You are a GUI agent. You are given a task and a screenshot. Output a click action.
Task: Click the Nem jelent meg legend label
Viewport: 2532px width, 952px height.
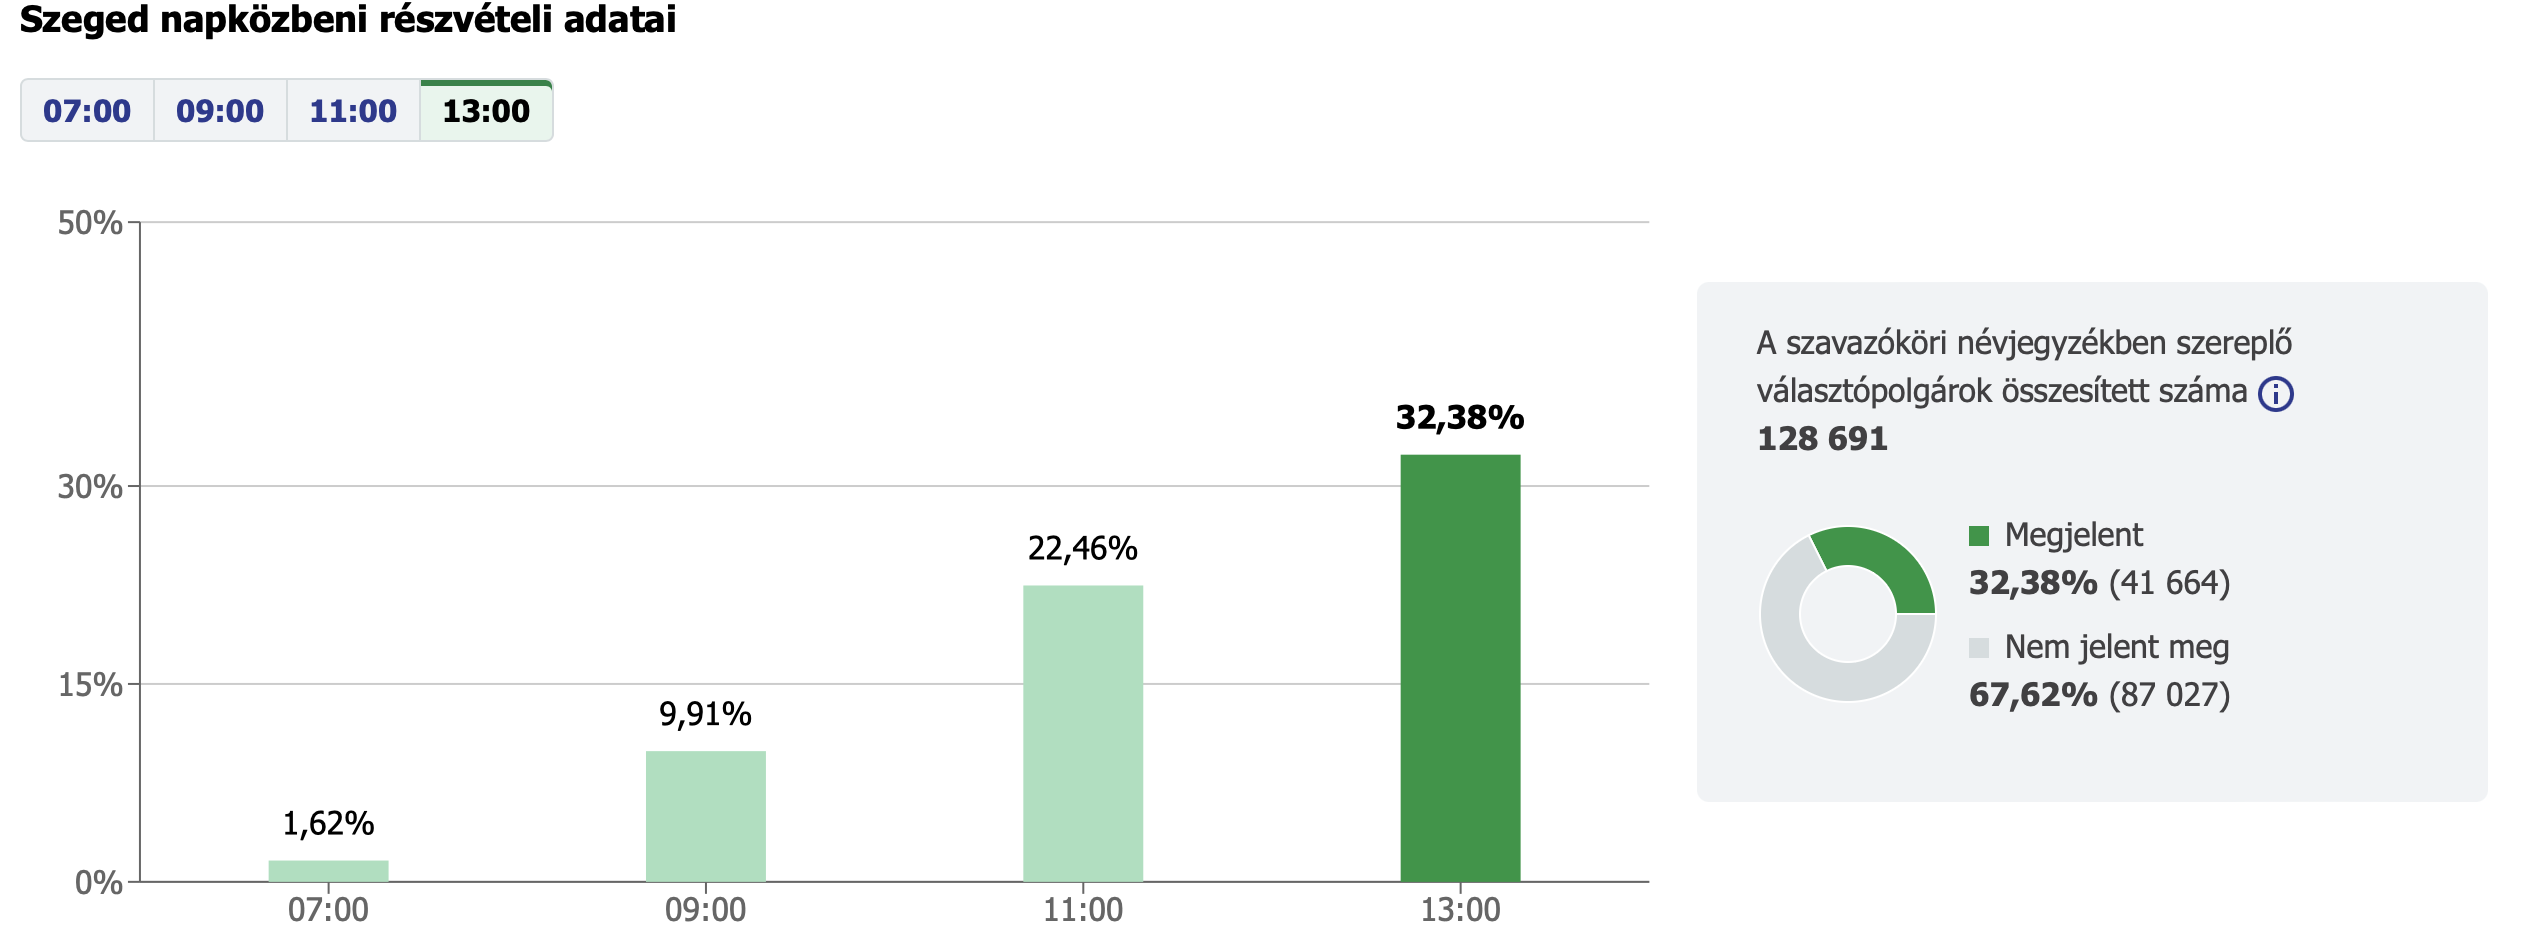(x=2117, y=648)
